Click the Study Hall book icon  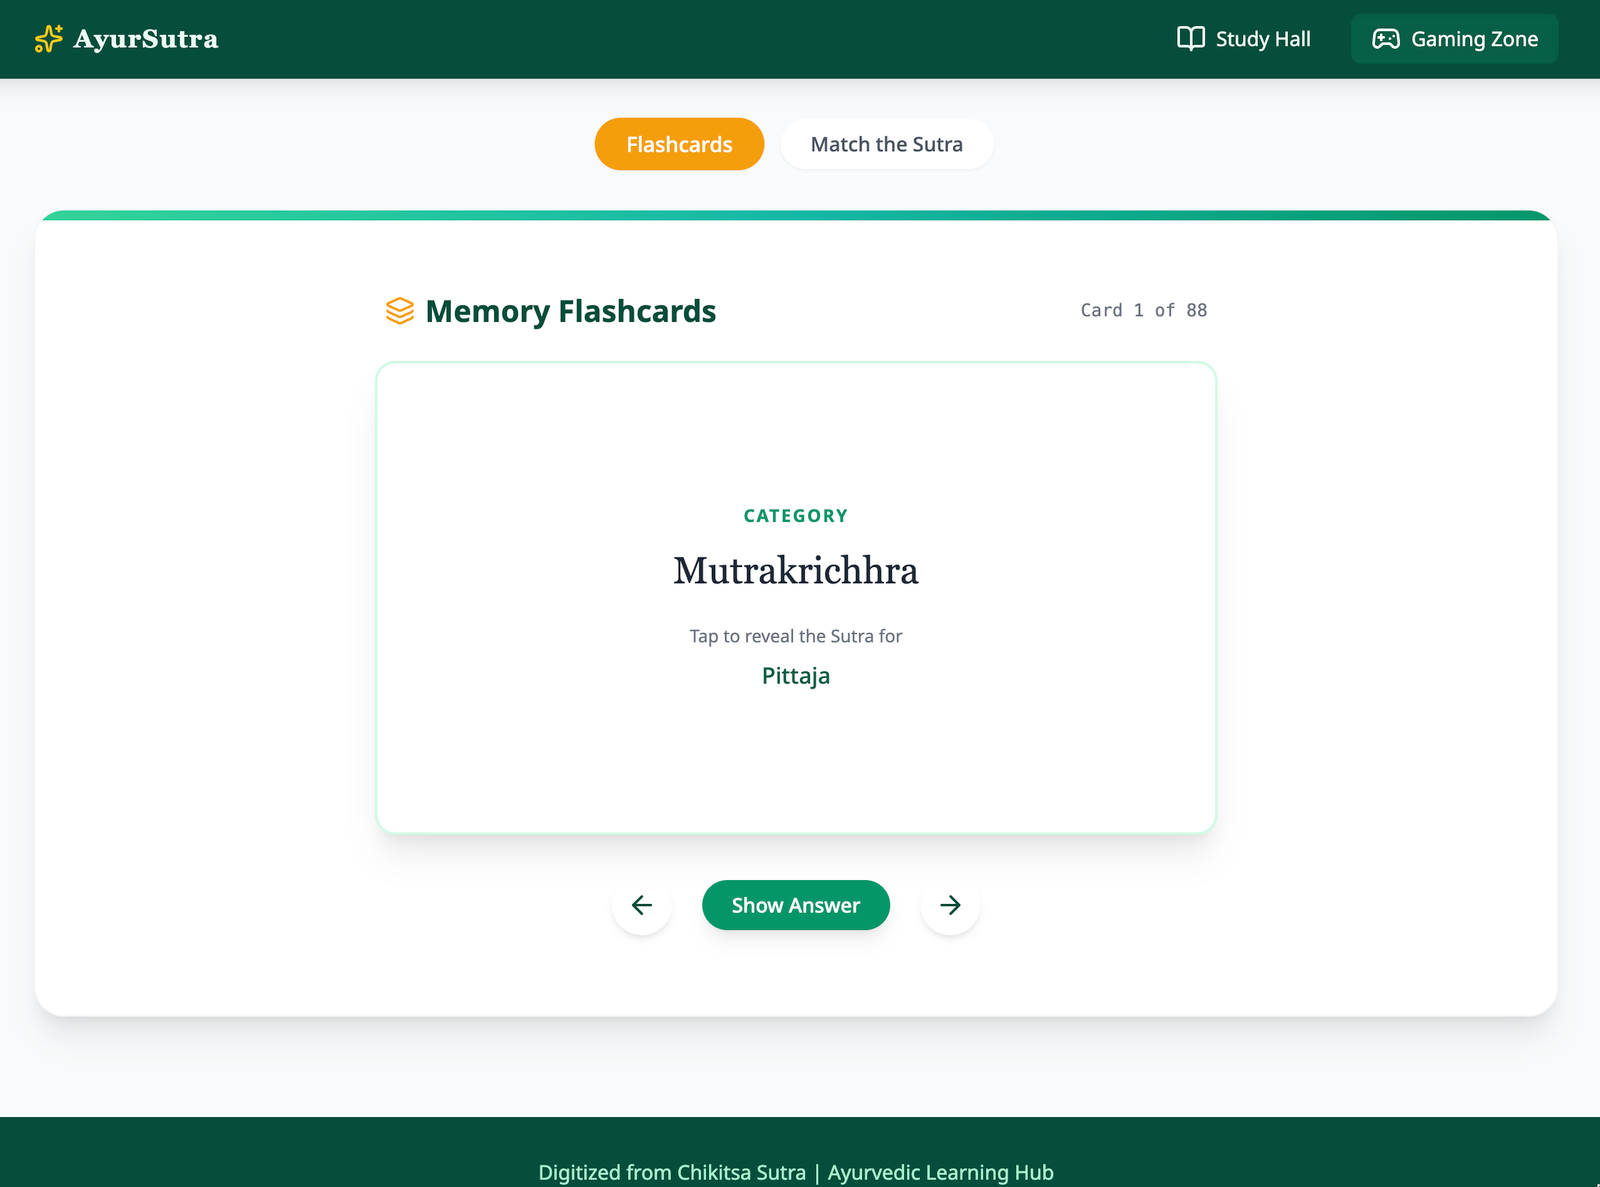[x=1190, y=39]
